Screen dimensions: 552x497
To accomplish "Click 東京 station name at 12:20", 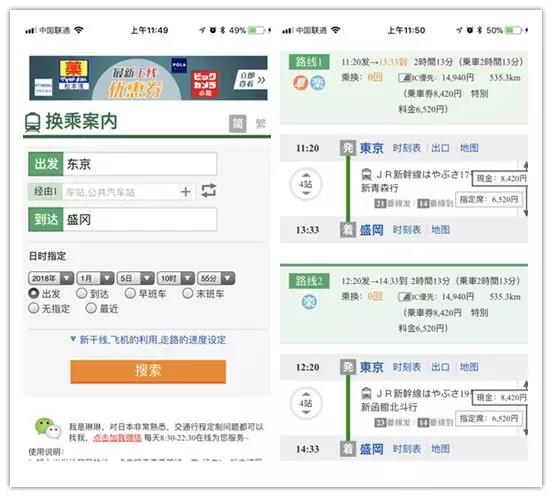I will [371, 367].
